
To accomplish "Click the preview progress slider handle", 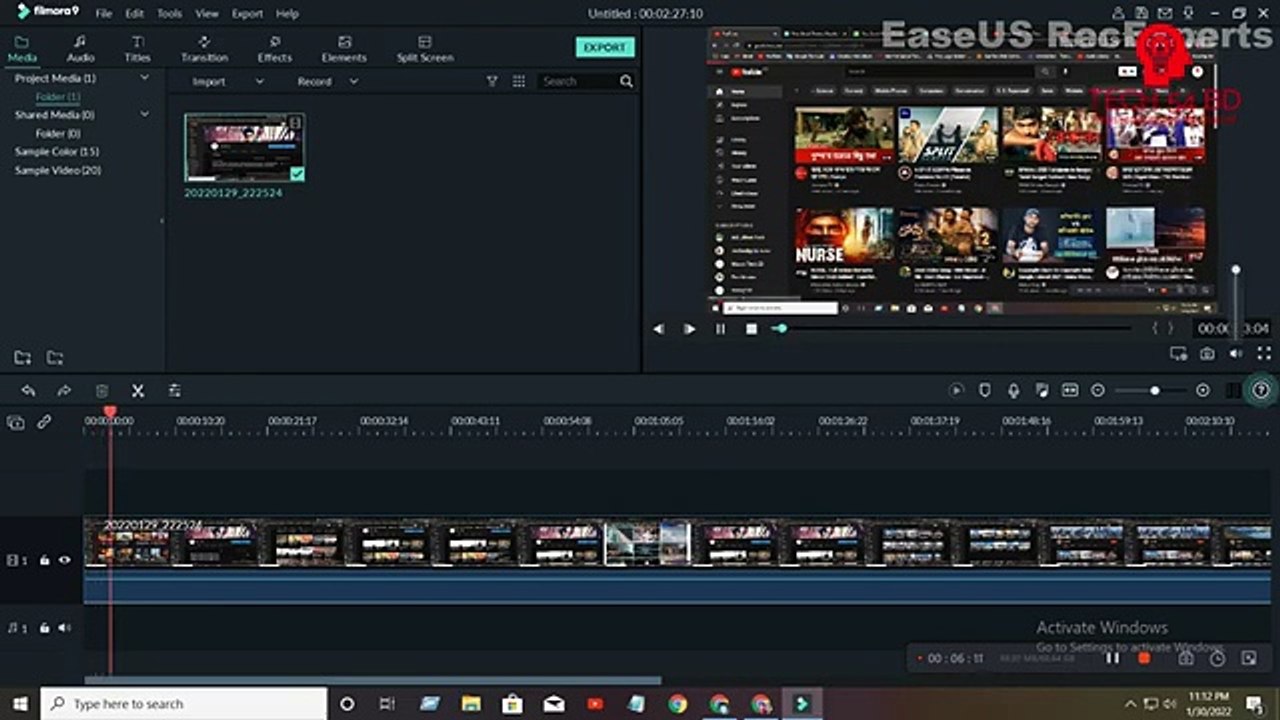I will [781, 328].
